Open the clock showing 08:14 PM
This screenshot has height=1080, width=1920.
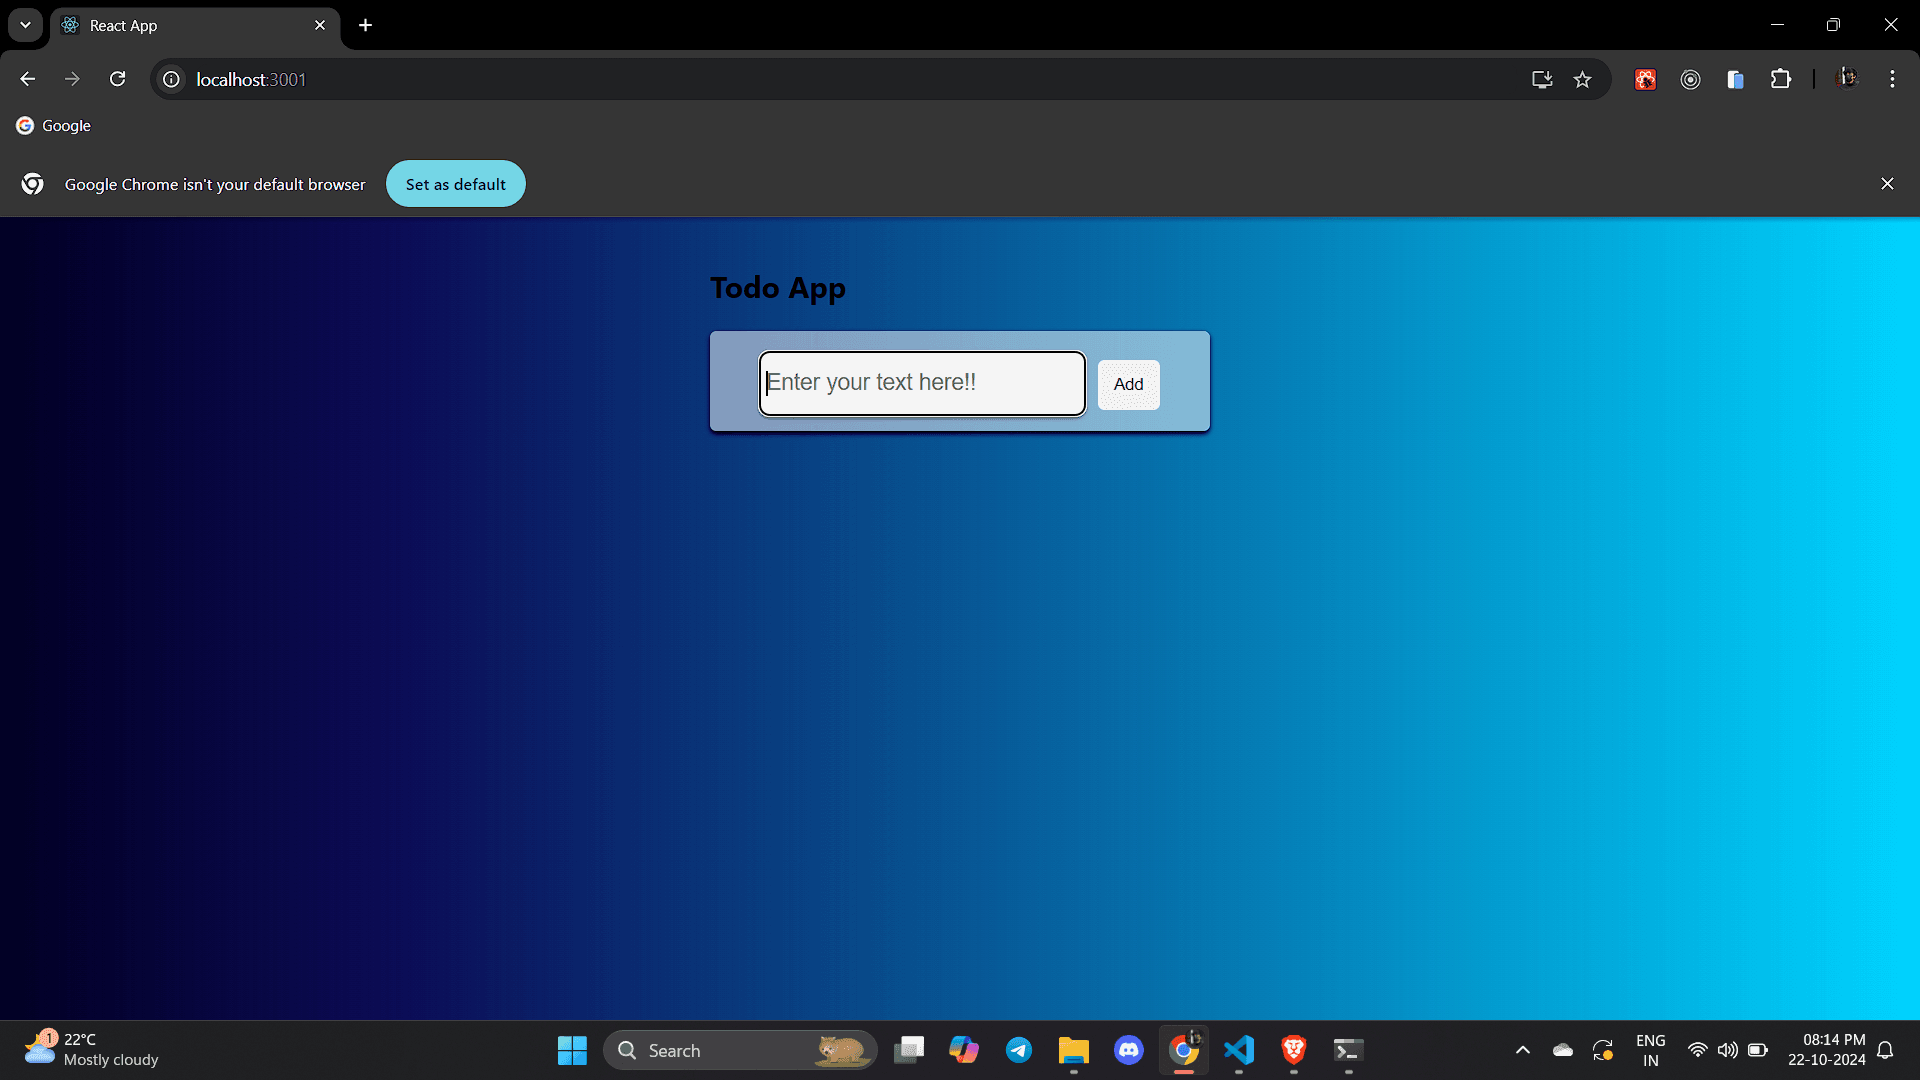pyautogui.click(x=1827, y=1050)
